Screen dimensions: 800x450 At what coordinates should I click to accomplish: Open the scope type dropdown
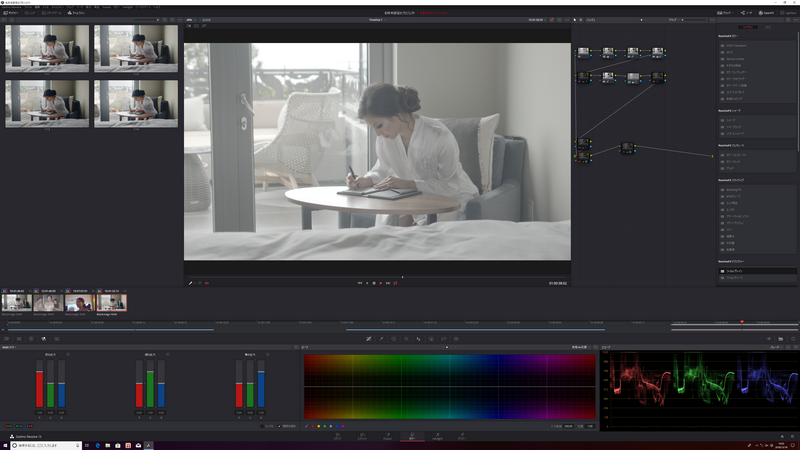tap(776, 347)
